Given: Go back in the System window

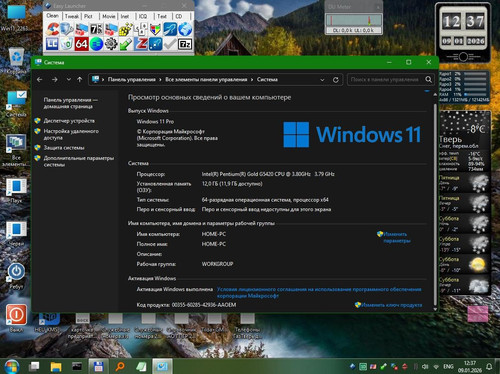Looking at the screenshot, I should pos(39,80).
